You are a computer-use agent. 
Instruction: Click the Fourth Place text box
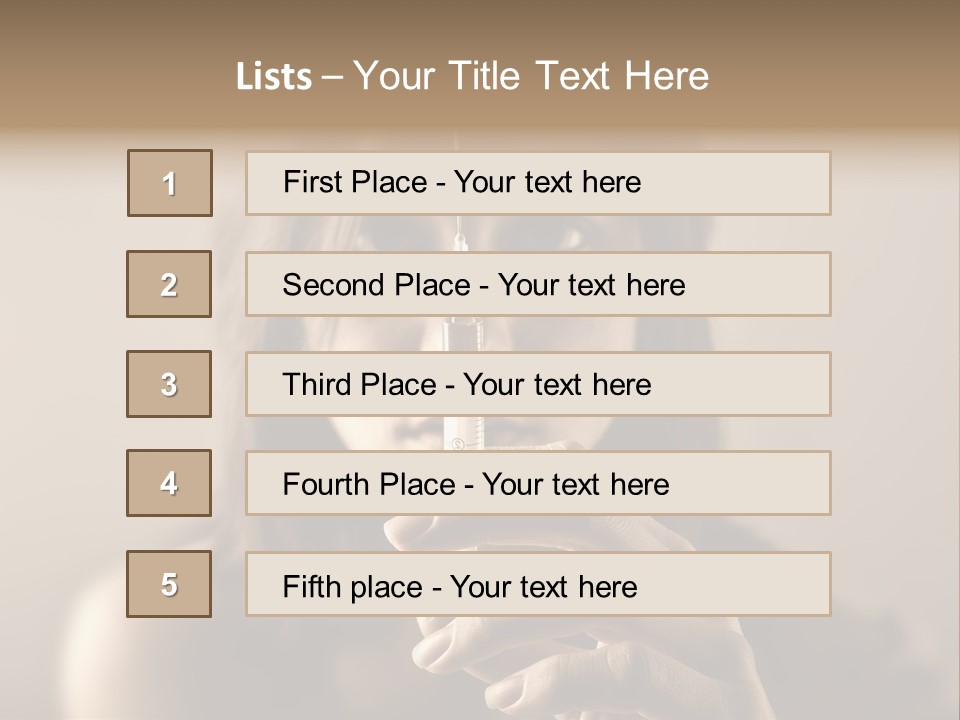pyautogui.click(x=538, y=483)
